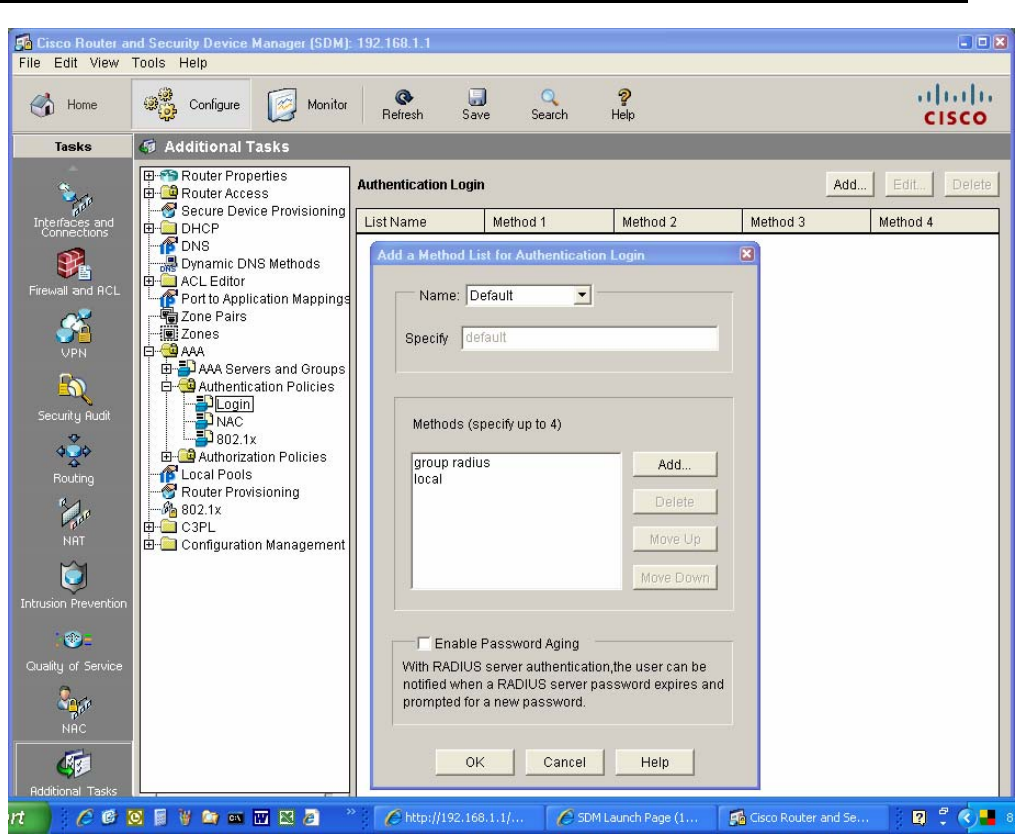Screen dimensions: 1015x834
Task: Switch to SDM Launch Page taskbar window
Action: 629,818
